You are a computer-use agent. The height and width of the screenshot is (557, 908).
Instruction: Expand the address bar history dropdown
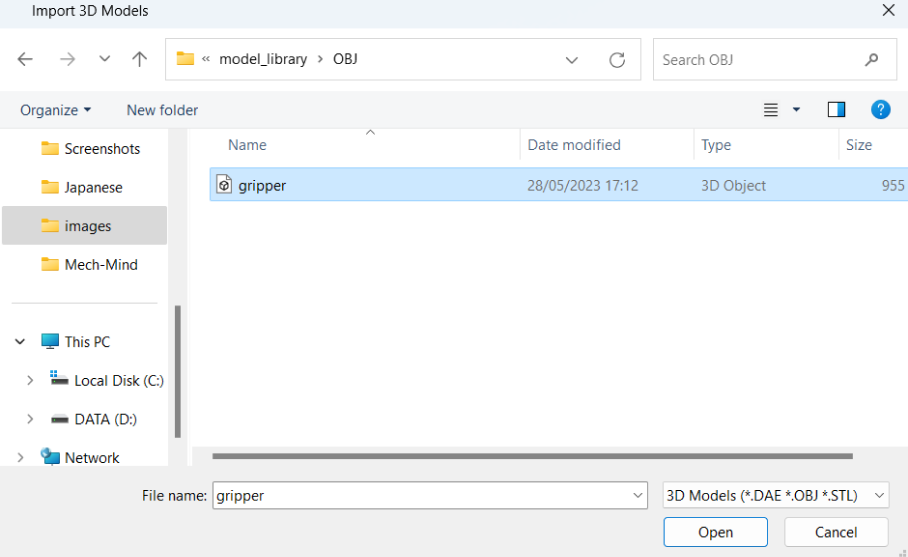(x=572, y=60)
